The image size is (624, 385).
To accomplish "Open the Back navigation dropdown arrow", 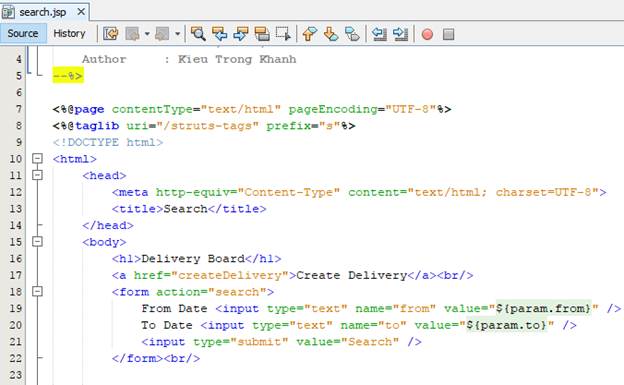I will click(x=147, y=34).
